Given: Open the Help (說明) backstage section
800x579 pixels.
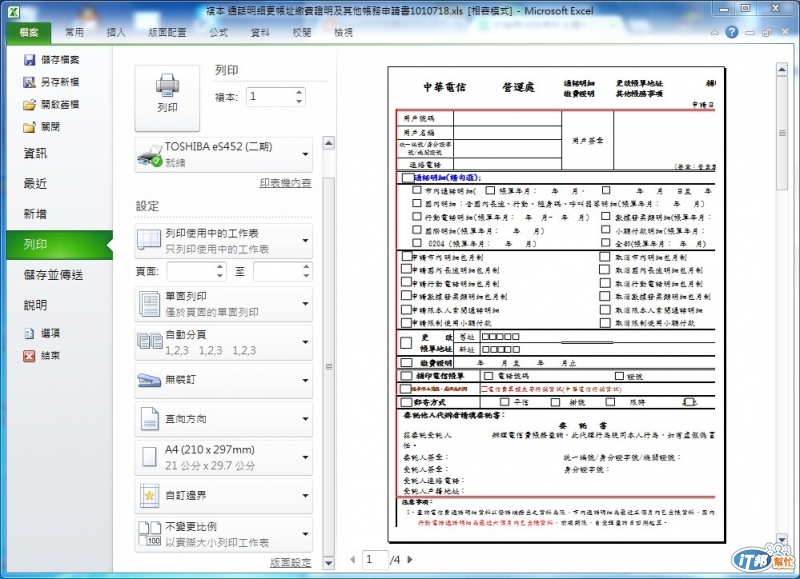Looking at the screenshot, I should coord(59,305).
